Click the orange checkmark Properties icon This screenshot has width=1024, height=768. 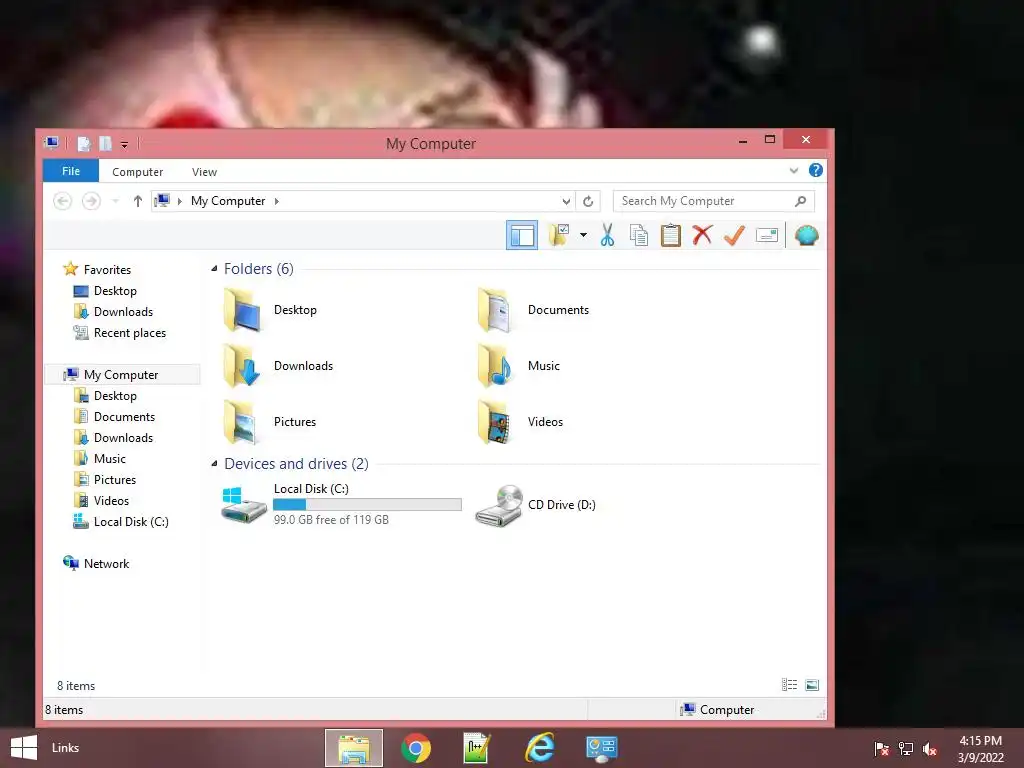click(734, 235)
